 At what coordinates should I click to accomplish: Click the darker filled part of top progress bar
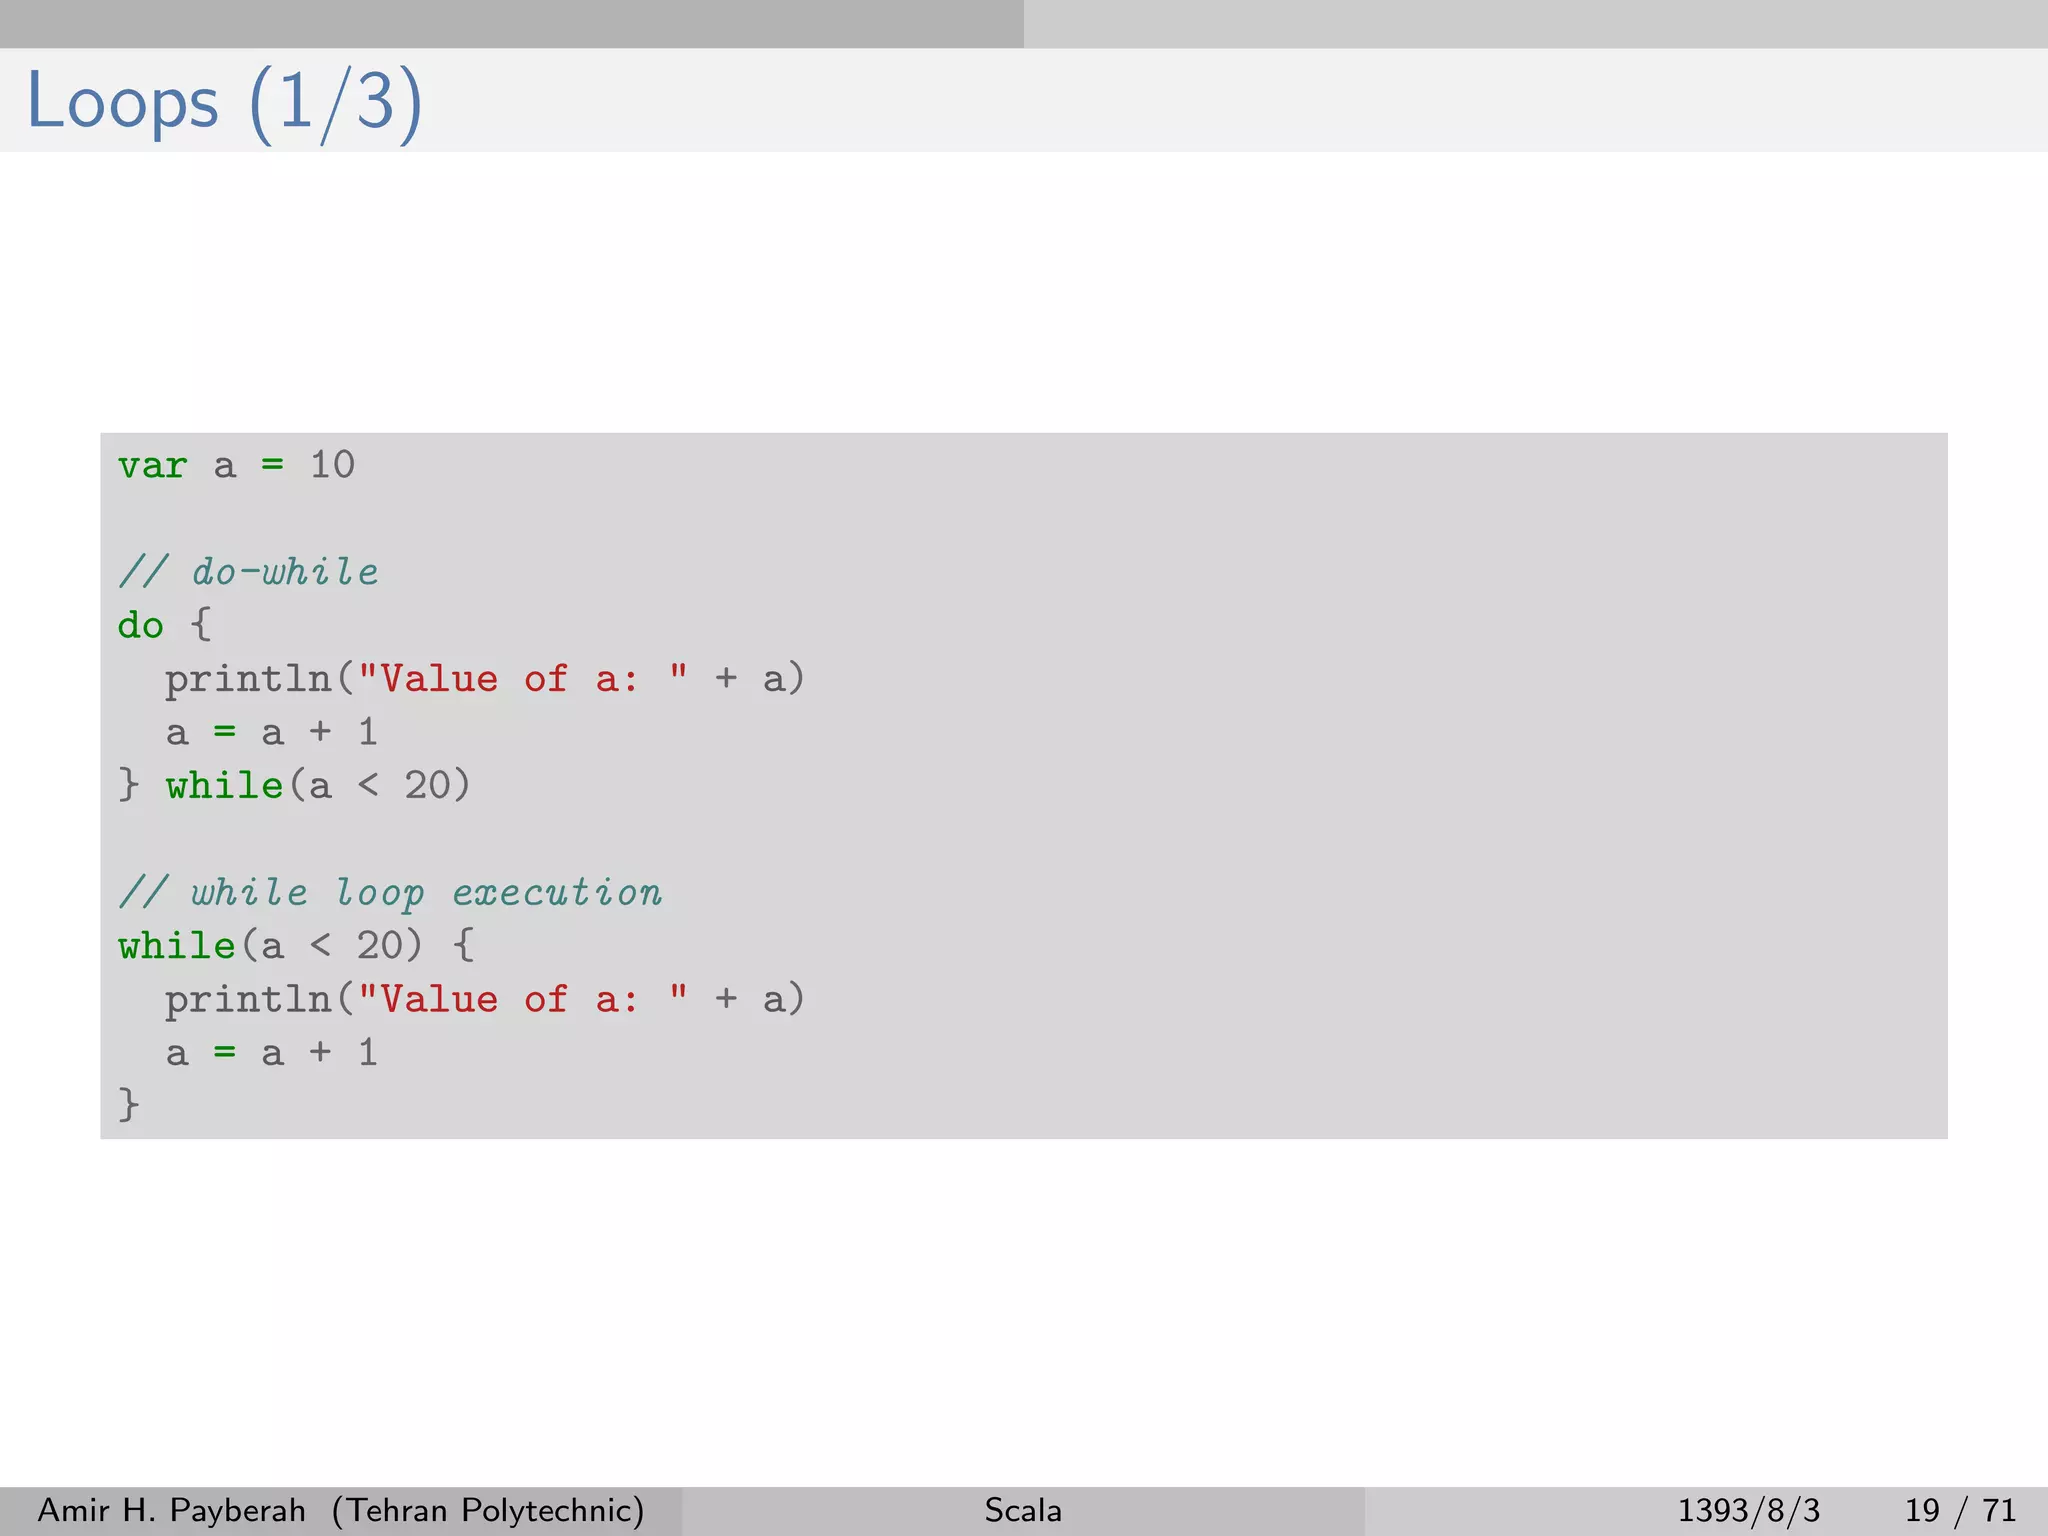pos(512,24)
